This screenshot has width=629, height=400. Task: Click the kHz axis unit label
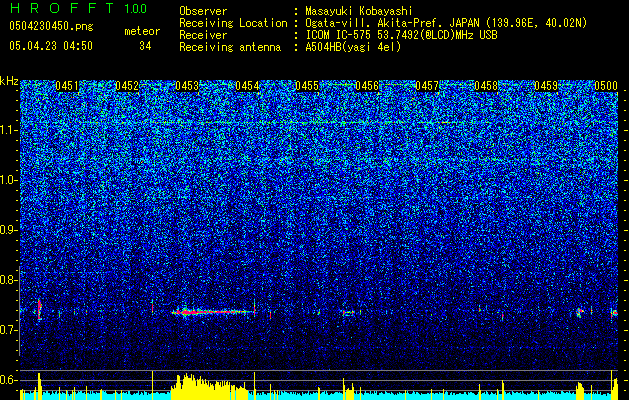coord(9,81)
